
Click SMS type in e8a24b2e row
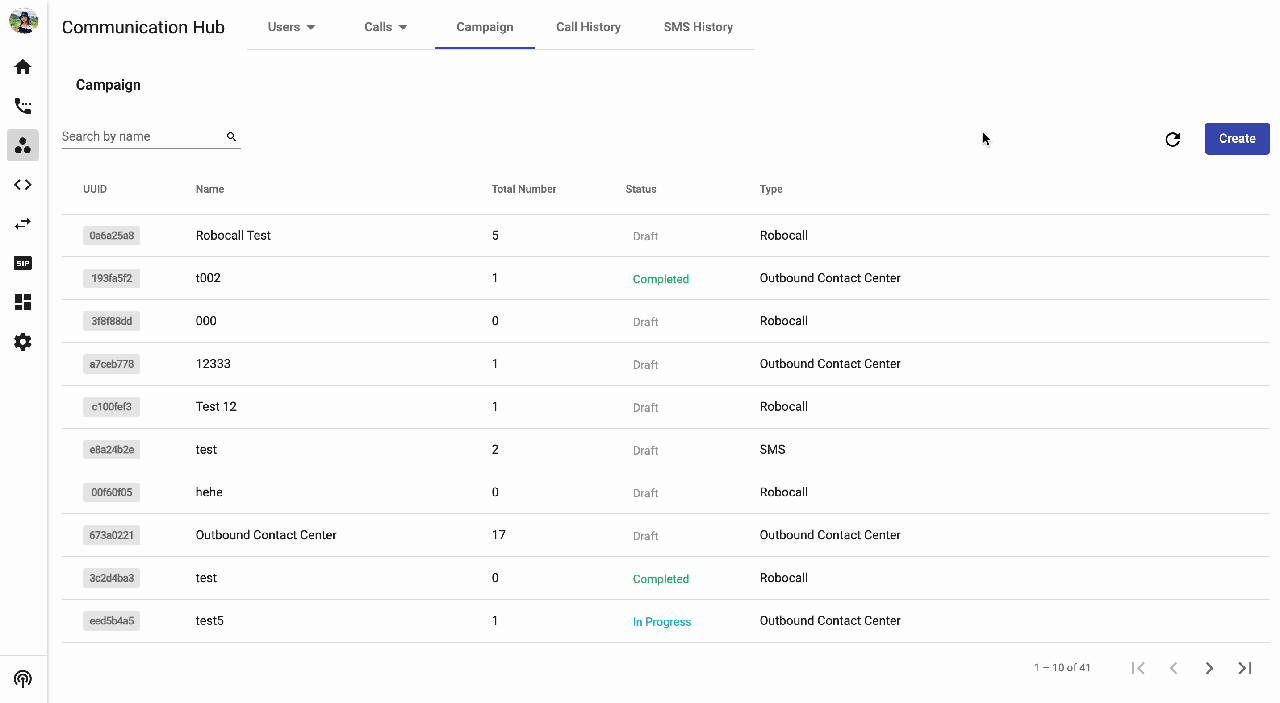tap(772, 450)
